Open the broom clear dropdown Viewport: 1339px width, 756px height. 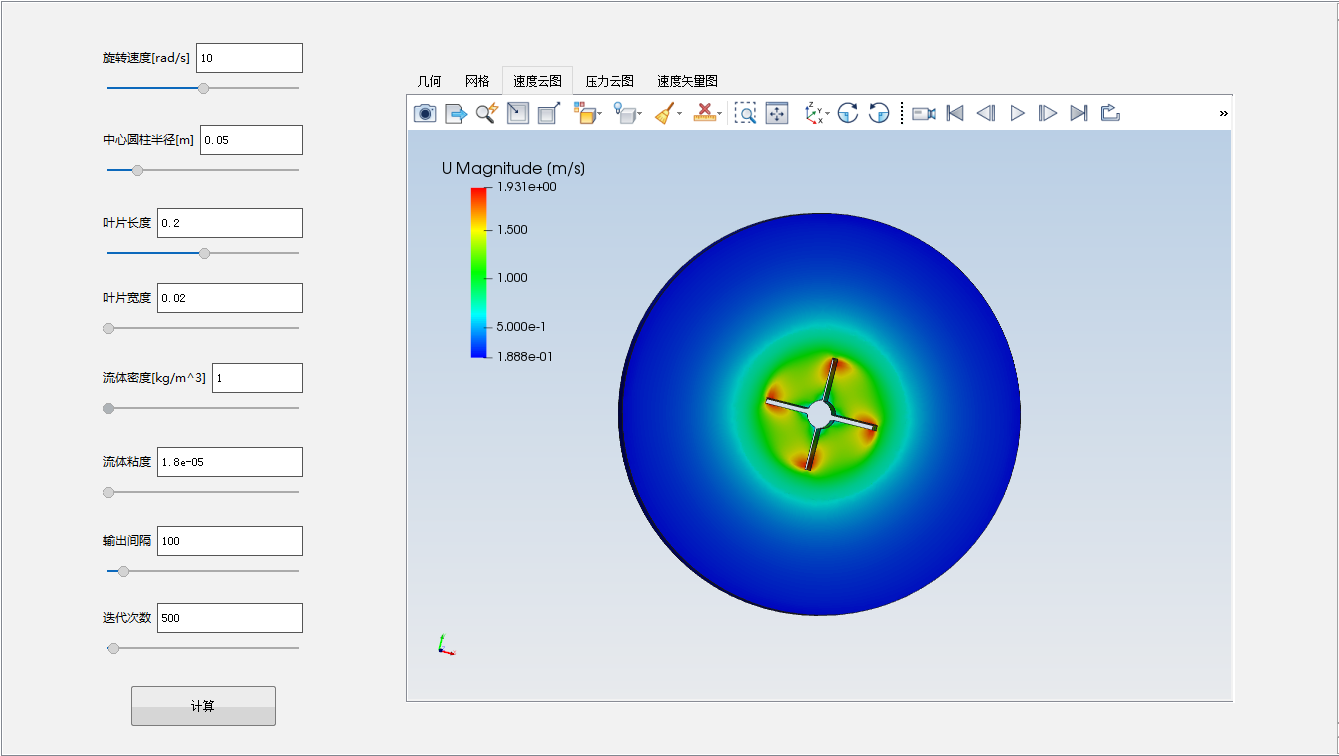667,113
